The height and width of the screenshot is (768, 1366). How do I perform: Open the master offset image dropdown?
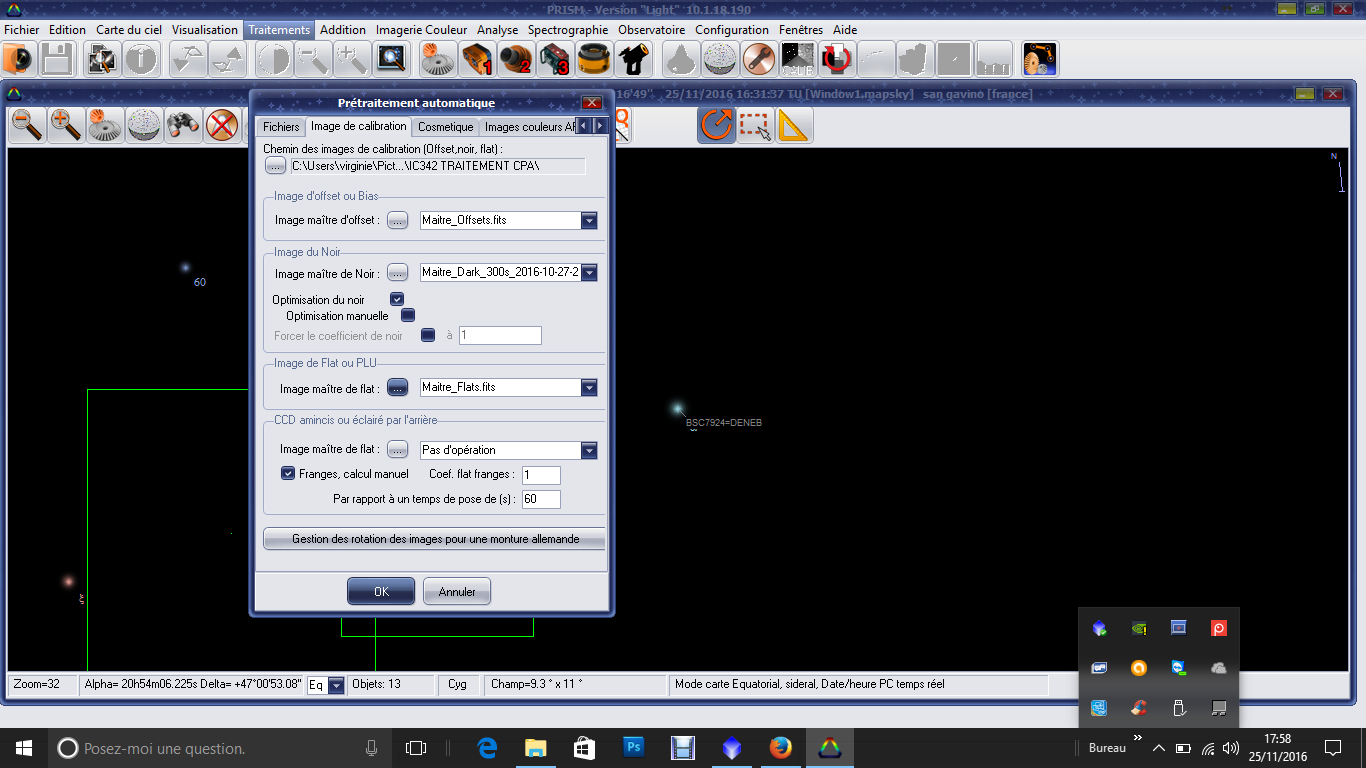coord(589,220)
